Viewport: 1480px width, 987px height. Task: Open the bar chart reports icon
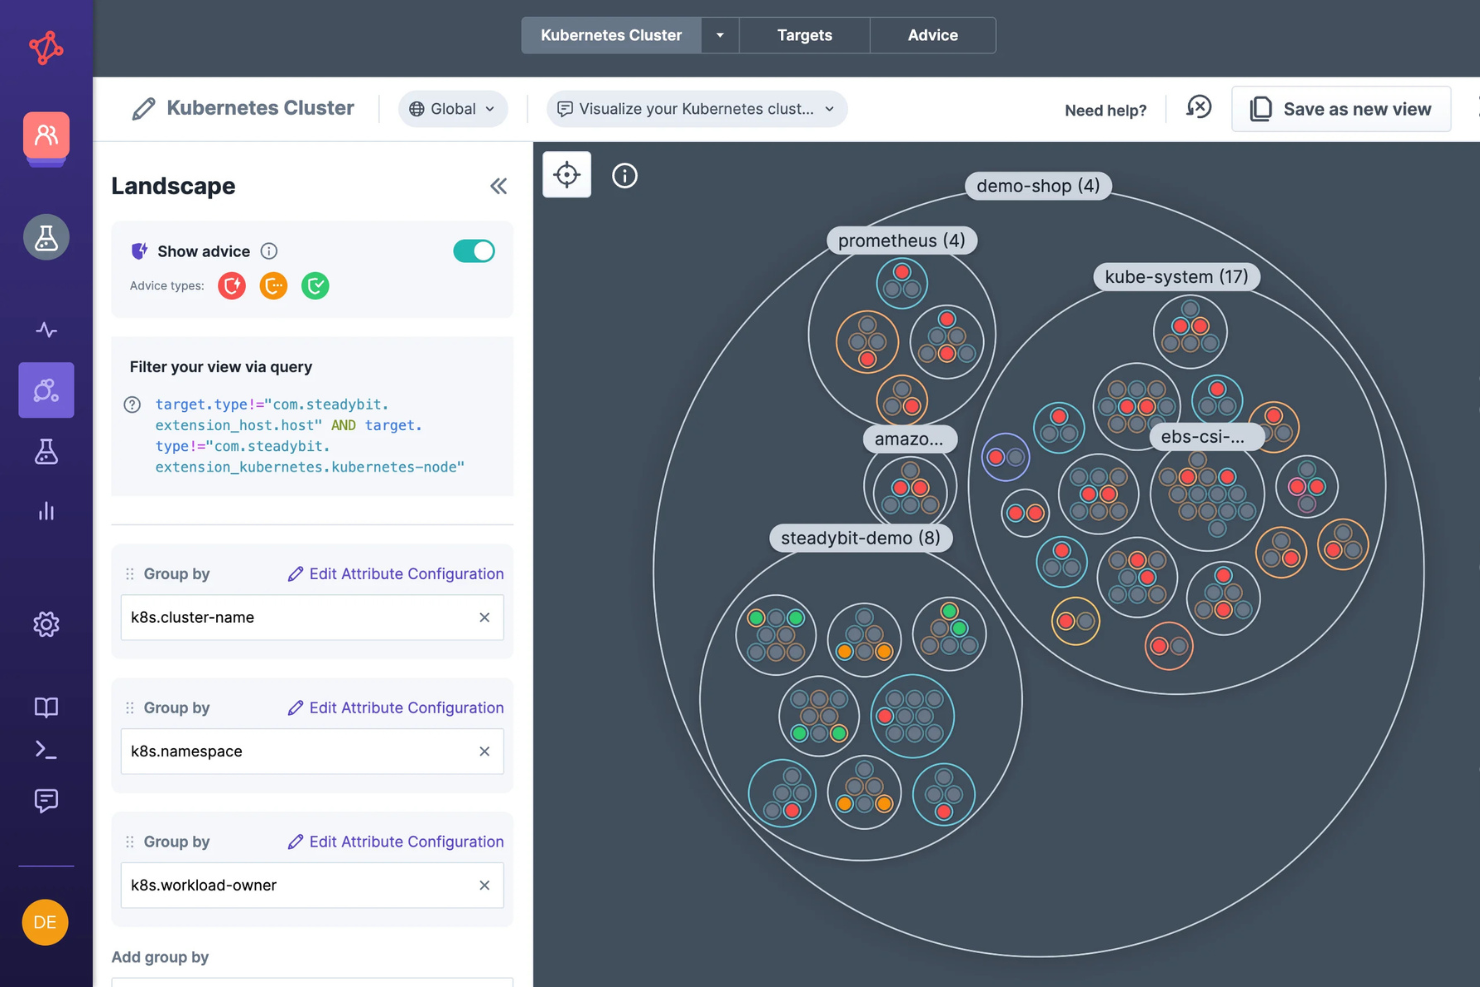pos(46,512)
